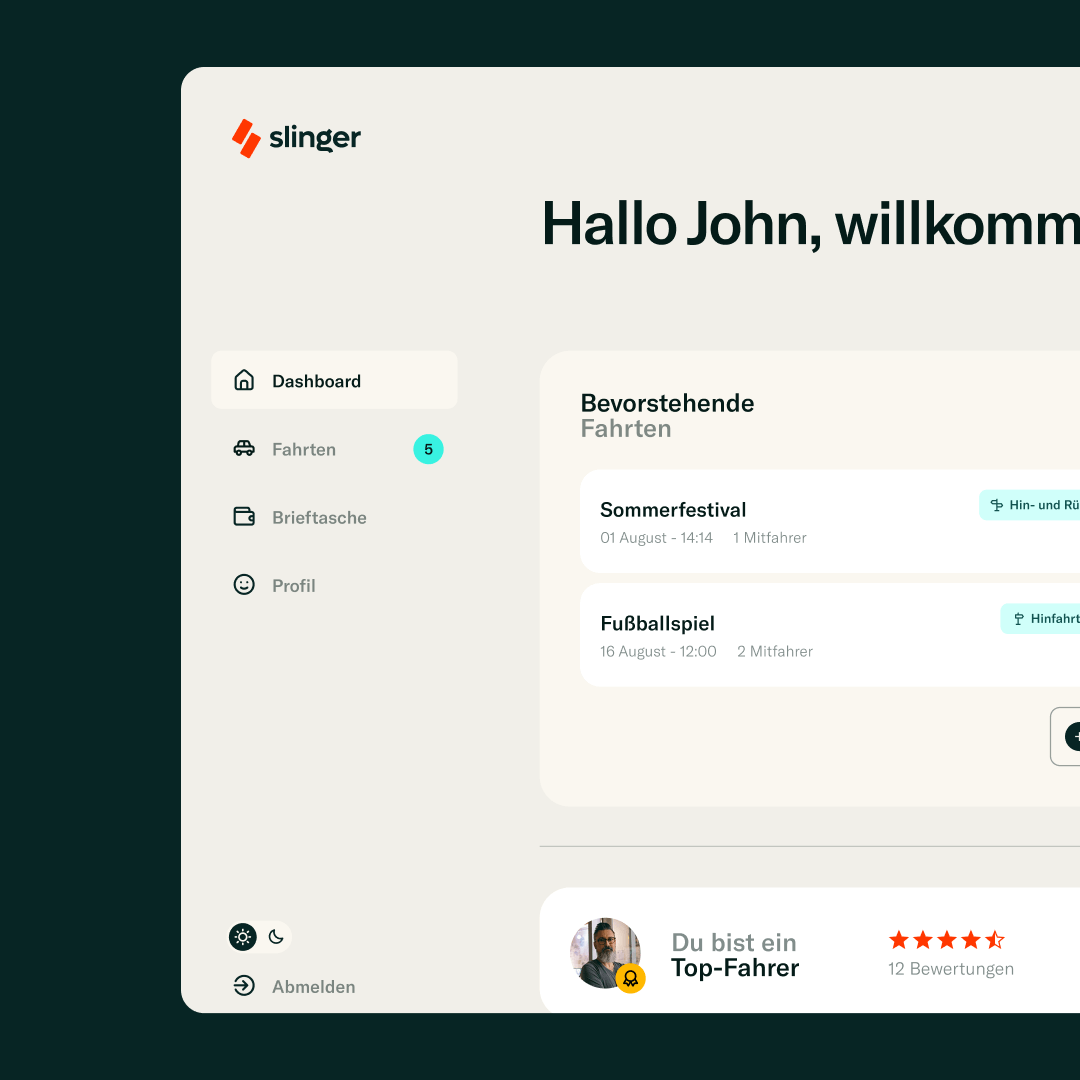Switch to light mode with sun icon
Viewport: 1080px width, 1080px height.
[x=242, y=937]
